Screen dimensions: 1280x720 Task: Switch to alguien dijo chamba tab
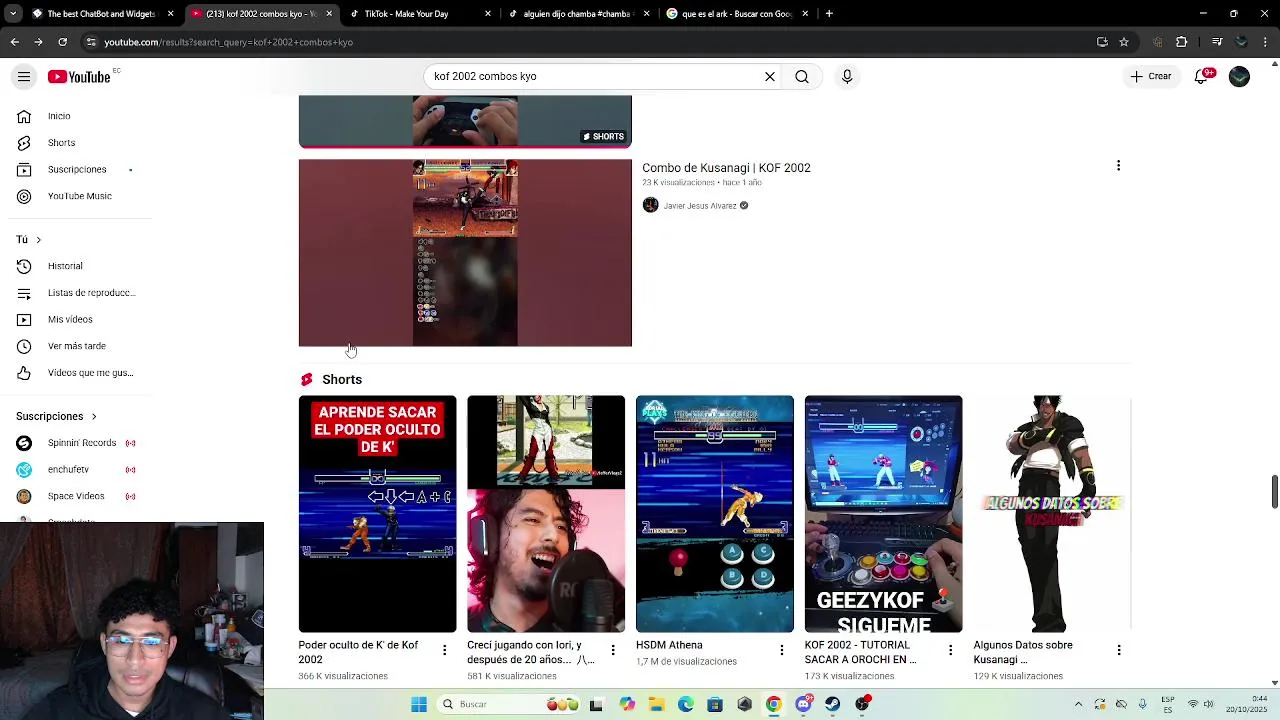pyautogui.click(x=577, y=14)
